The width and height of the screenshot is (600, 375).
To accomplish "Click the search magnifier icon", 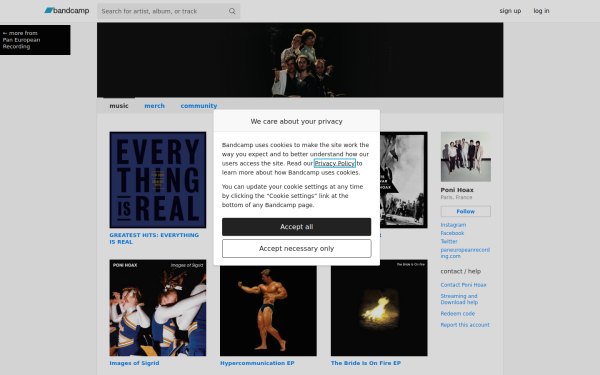I will point(232,11).
